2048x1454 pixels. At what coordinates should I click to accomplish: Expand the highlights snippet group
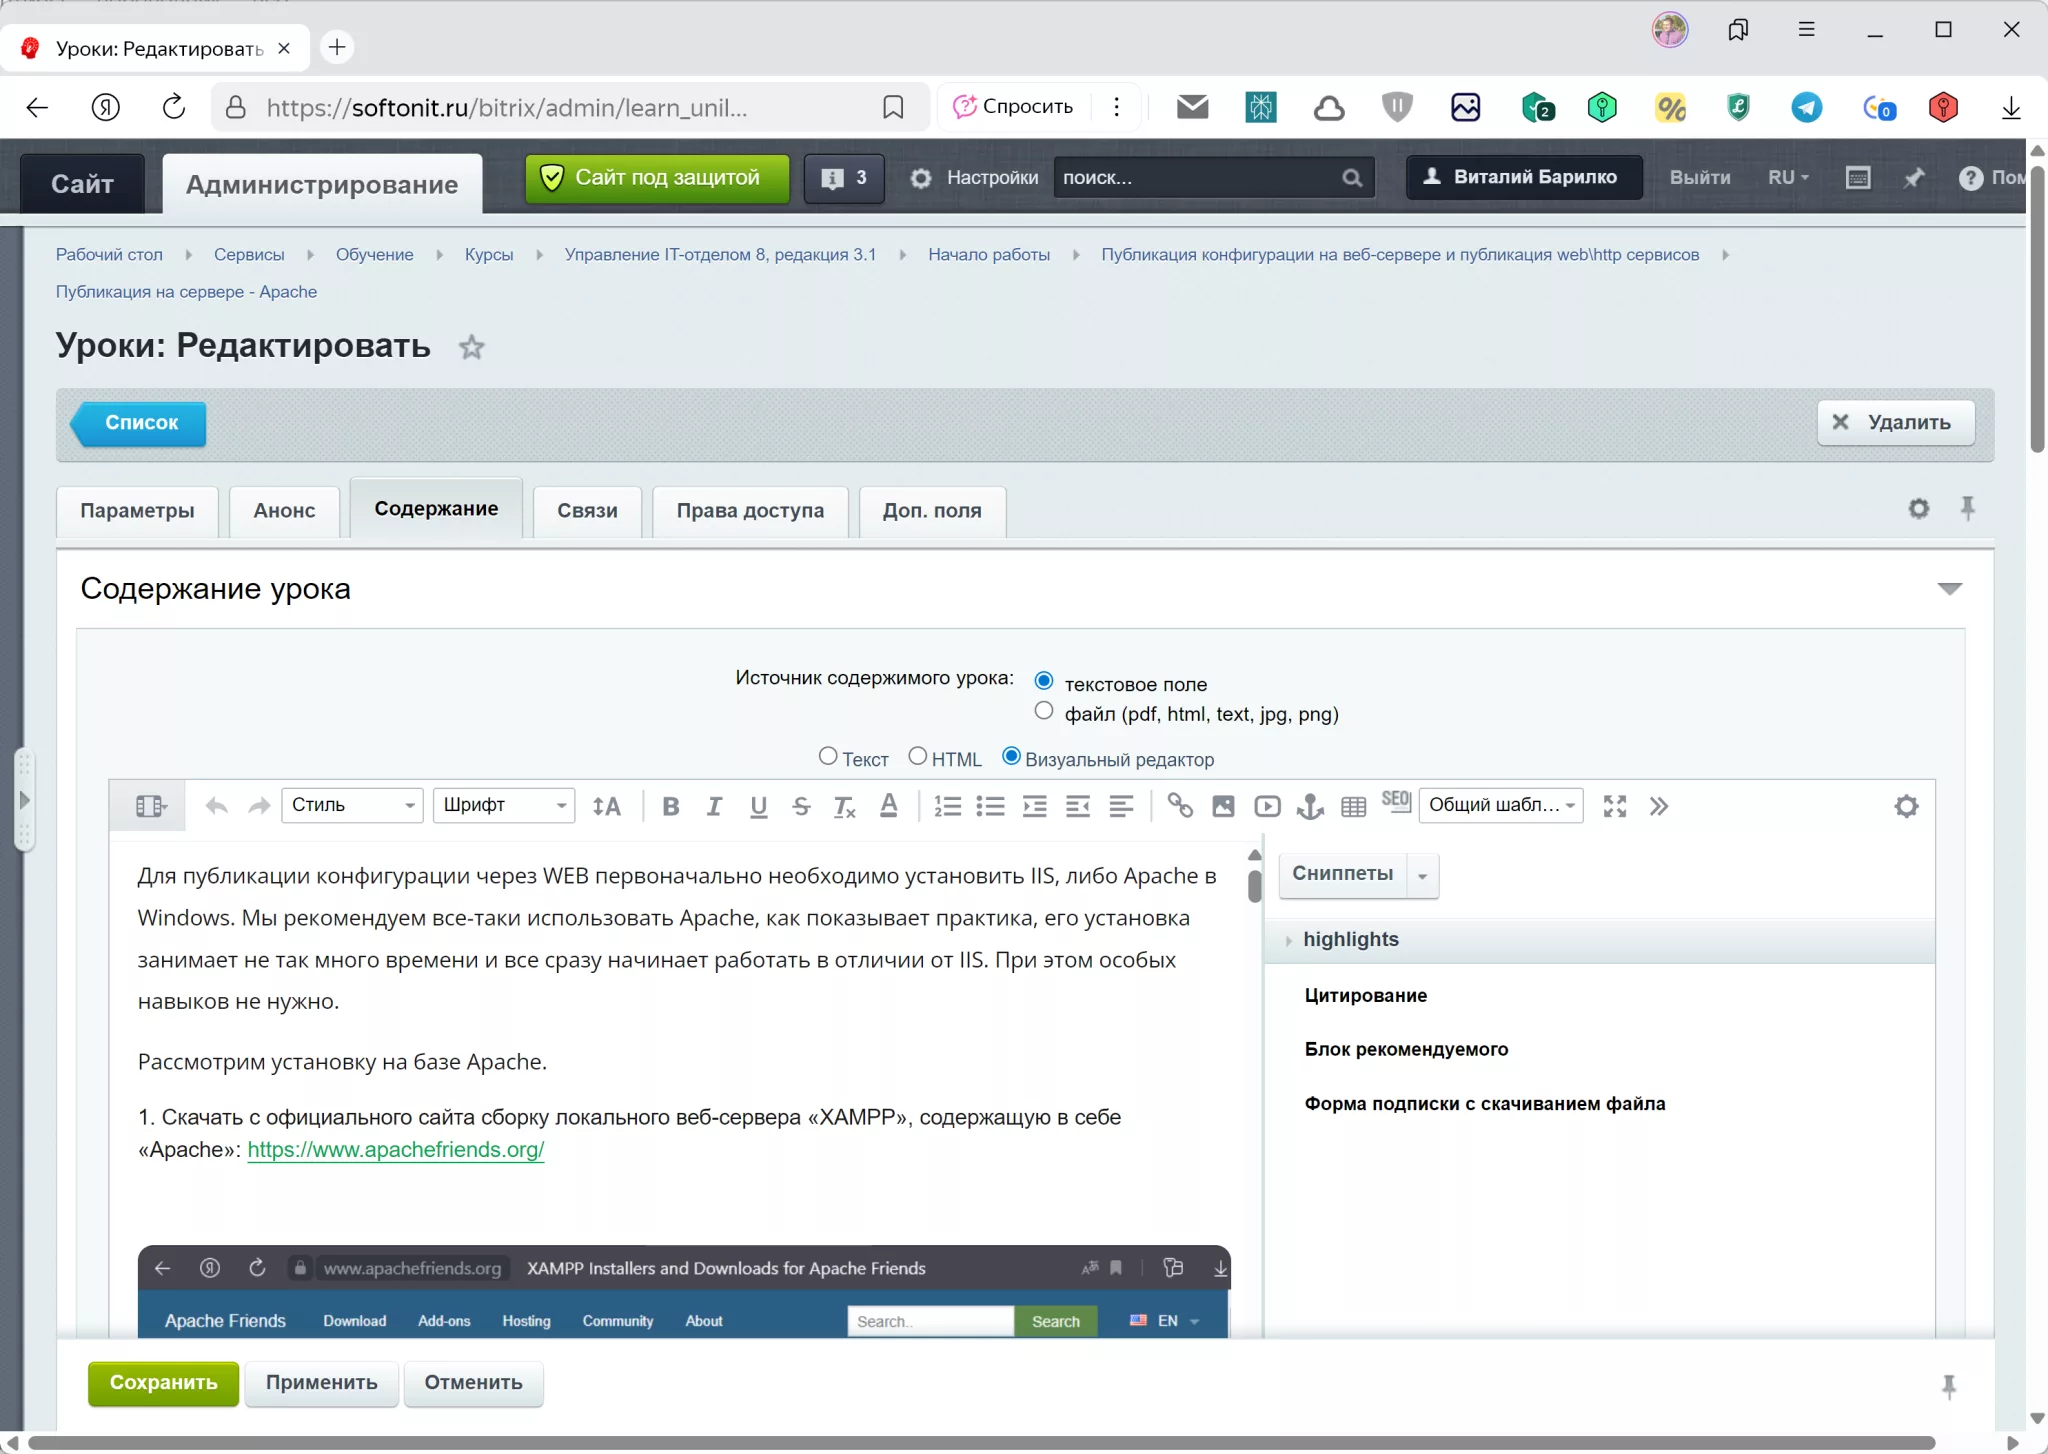pyautogui.click(x=1350, y=940)
